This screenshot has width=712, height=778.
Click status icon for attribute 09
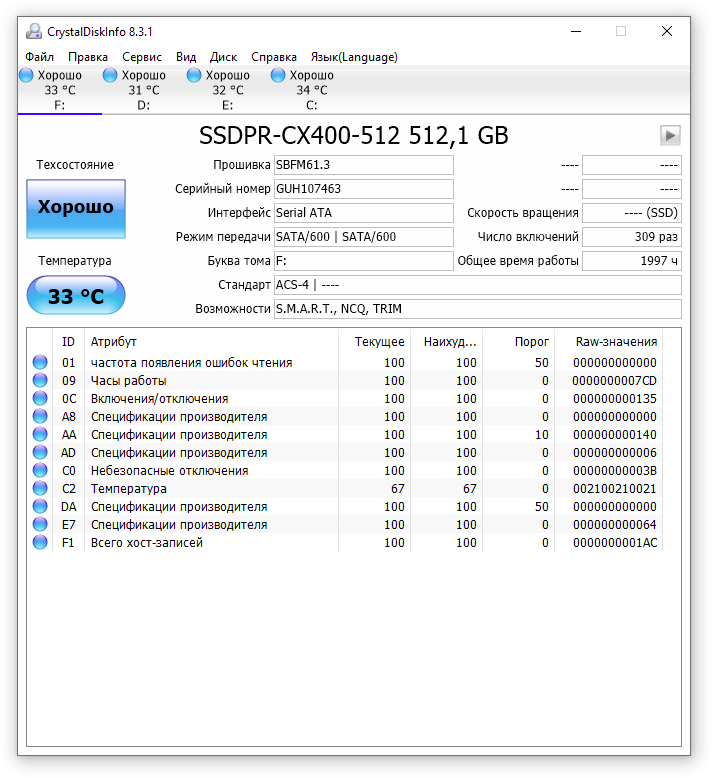click(40, 380)
